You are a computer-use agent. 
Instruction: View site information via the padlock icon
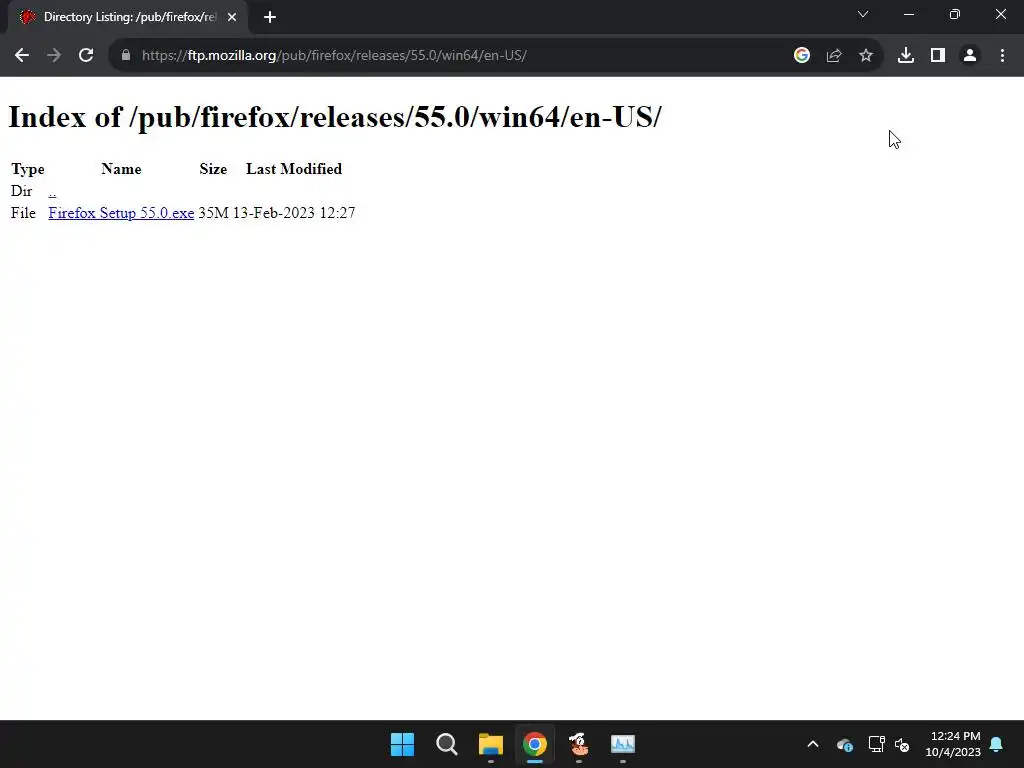point(126,56)
